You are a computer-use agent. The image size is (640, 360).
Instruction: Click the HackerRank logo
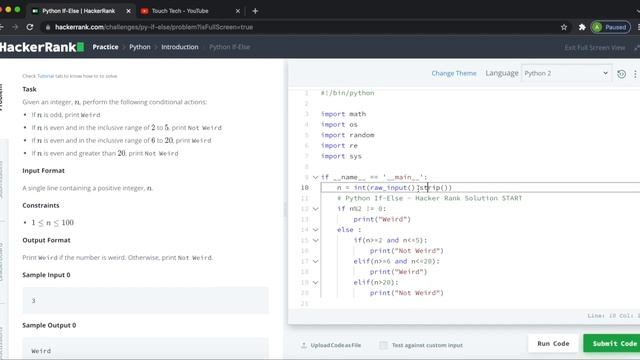click(42, 47)
